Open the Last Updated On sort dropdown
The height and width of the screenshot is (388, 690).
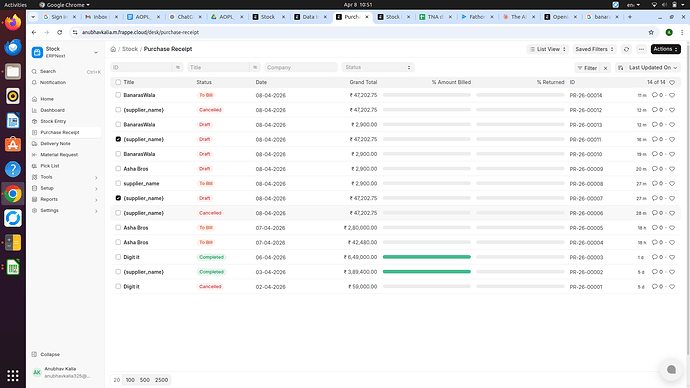[653, 68]
